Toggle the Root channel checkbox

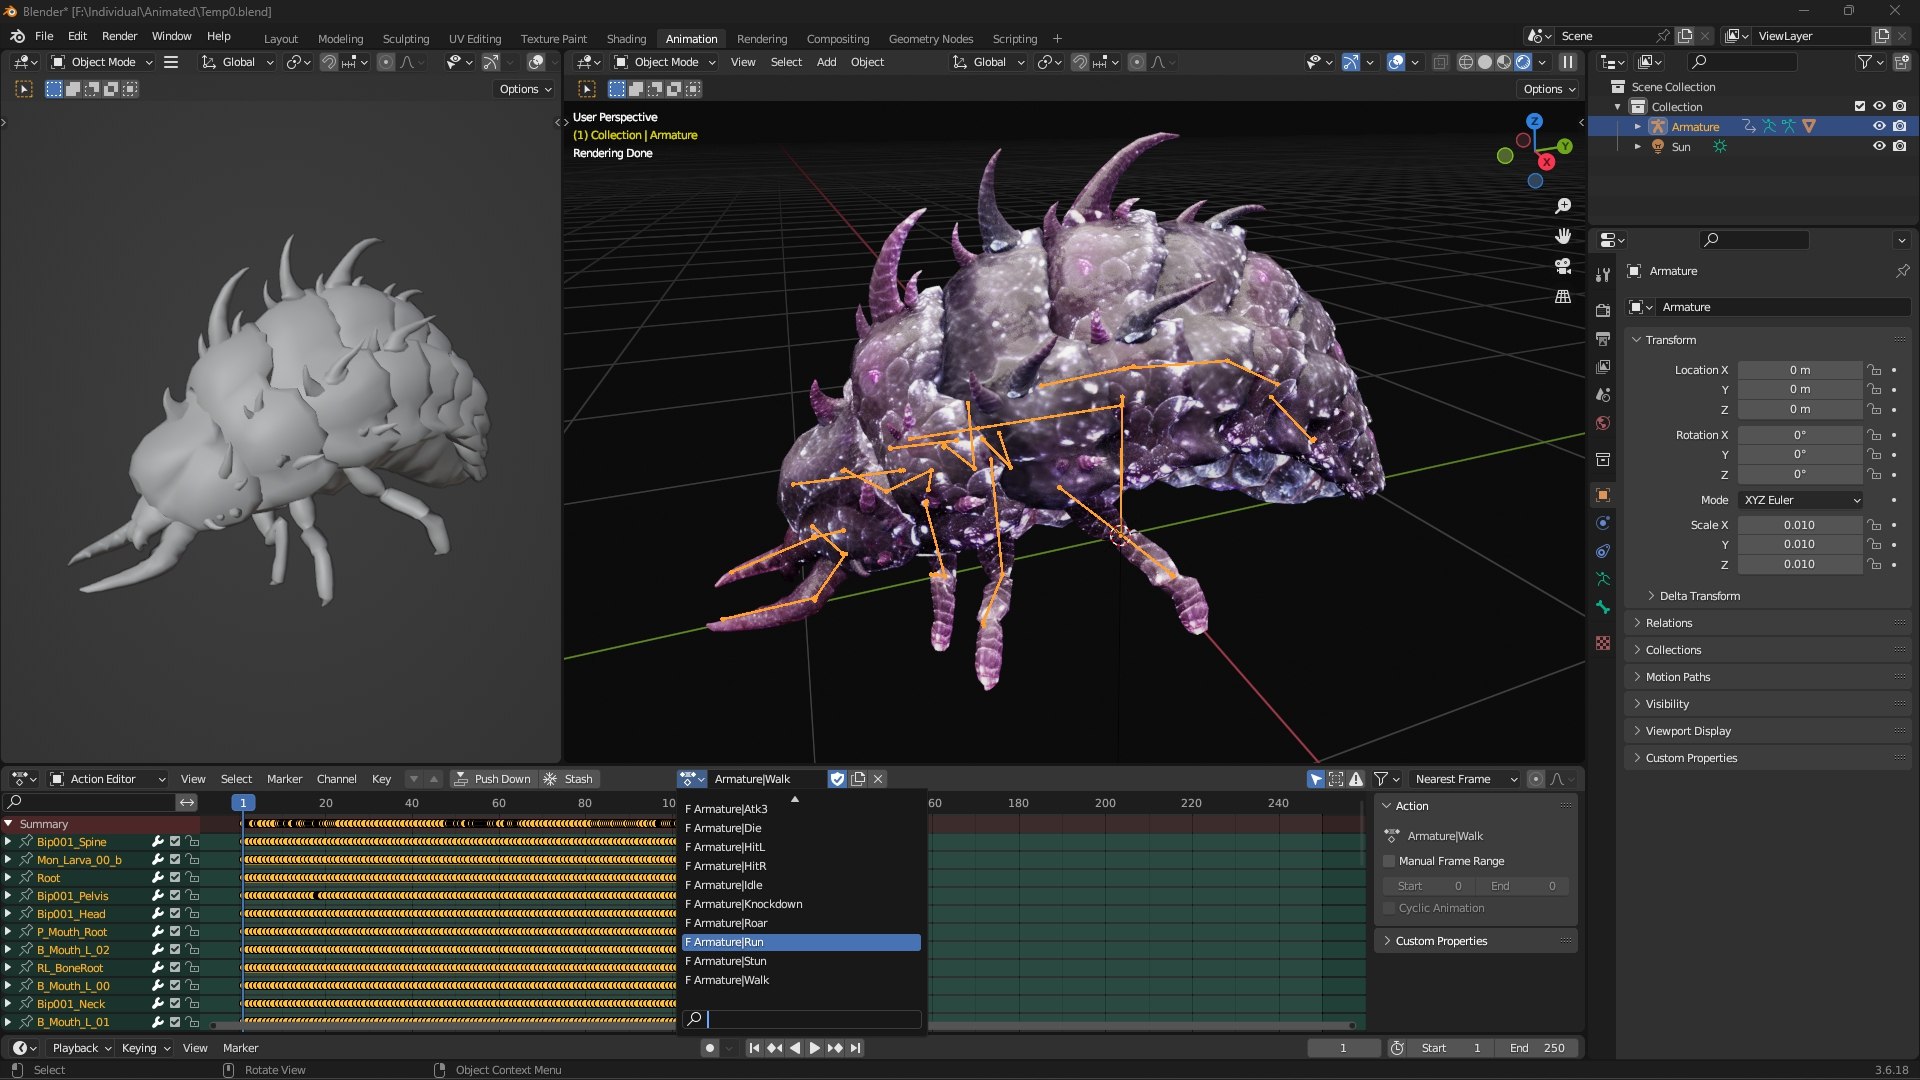click(x=175, y=878)
